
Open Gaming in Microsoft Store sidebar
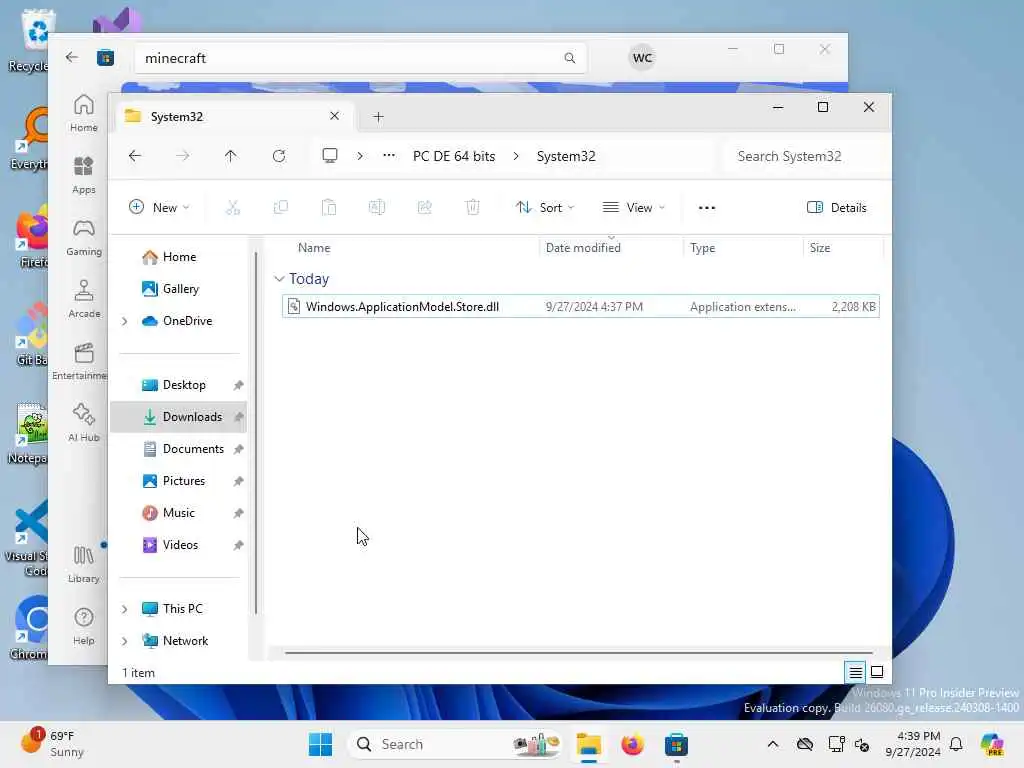point(84,237)
